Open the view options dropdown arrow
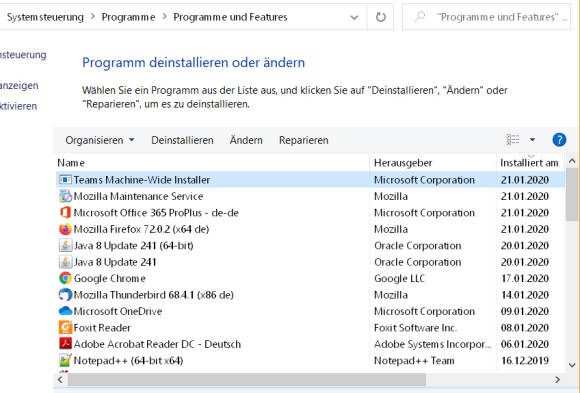580x393 pixels. pos(532,140)
